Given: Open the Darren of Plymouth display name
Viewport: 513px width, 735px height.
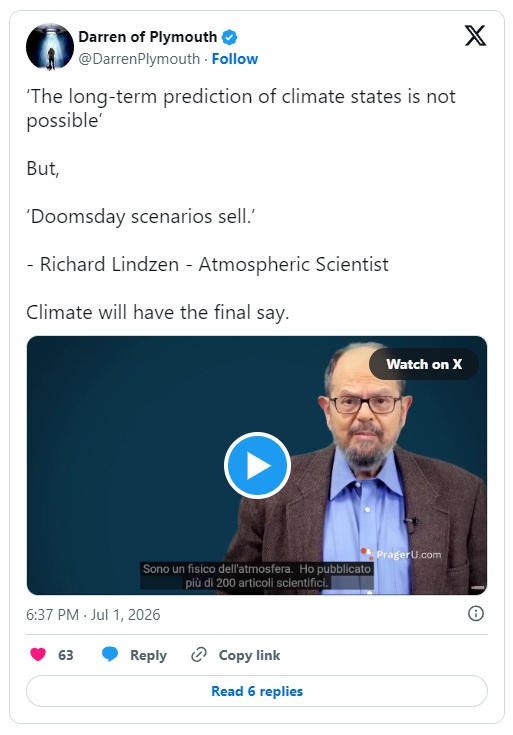Looking at the screenshot, I should click(147, 37).
